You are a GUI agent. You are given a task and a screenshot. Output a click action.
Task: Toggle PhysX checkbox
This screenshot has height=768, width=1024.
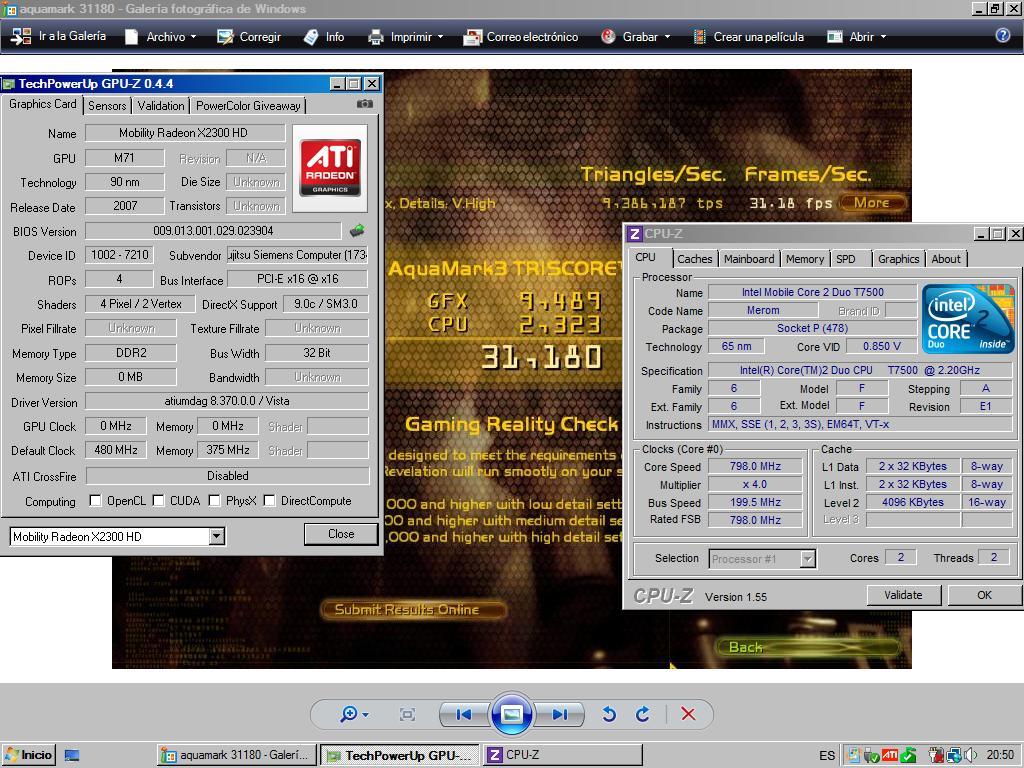pos(214,501)
